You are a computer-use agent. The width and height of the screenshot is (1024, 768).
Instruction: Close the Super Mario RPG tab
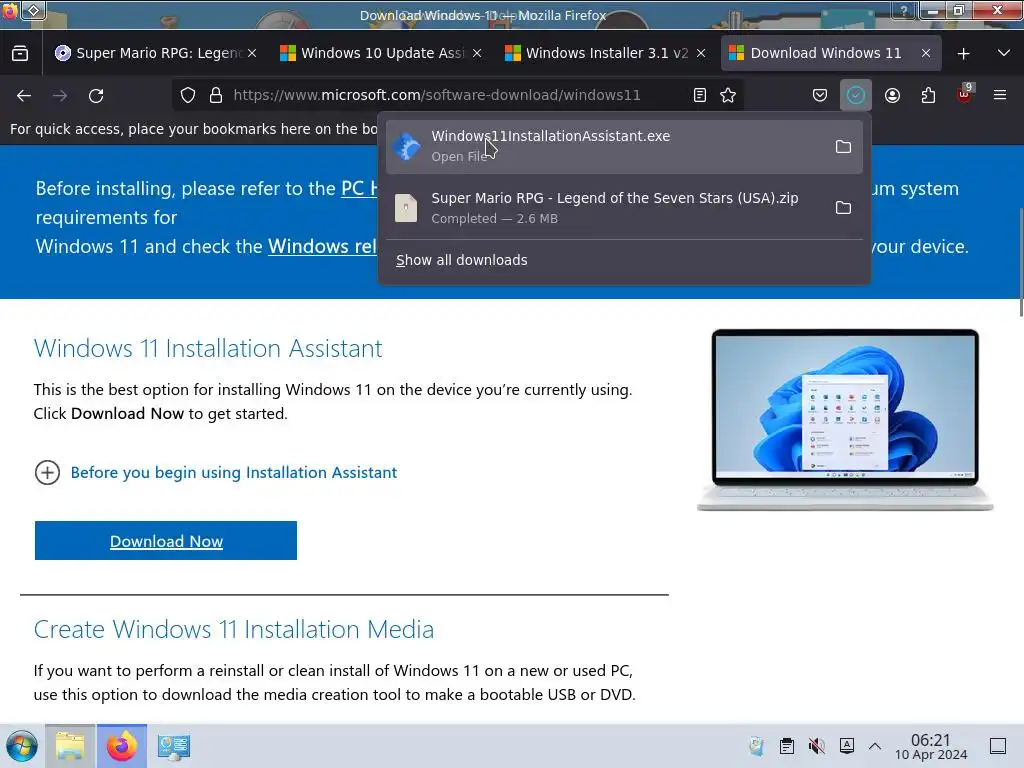tap(252, 53)
